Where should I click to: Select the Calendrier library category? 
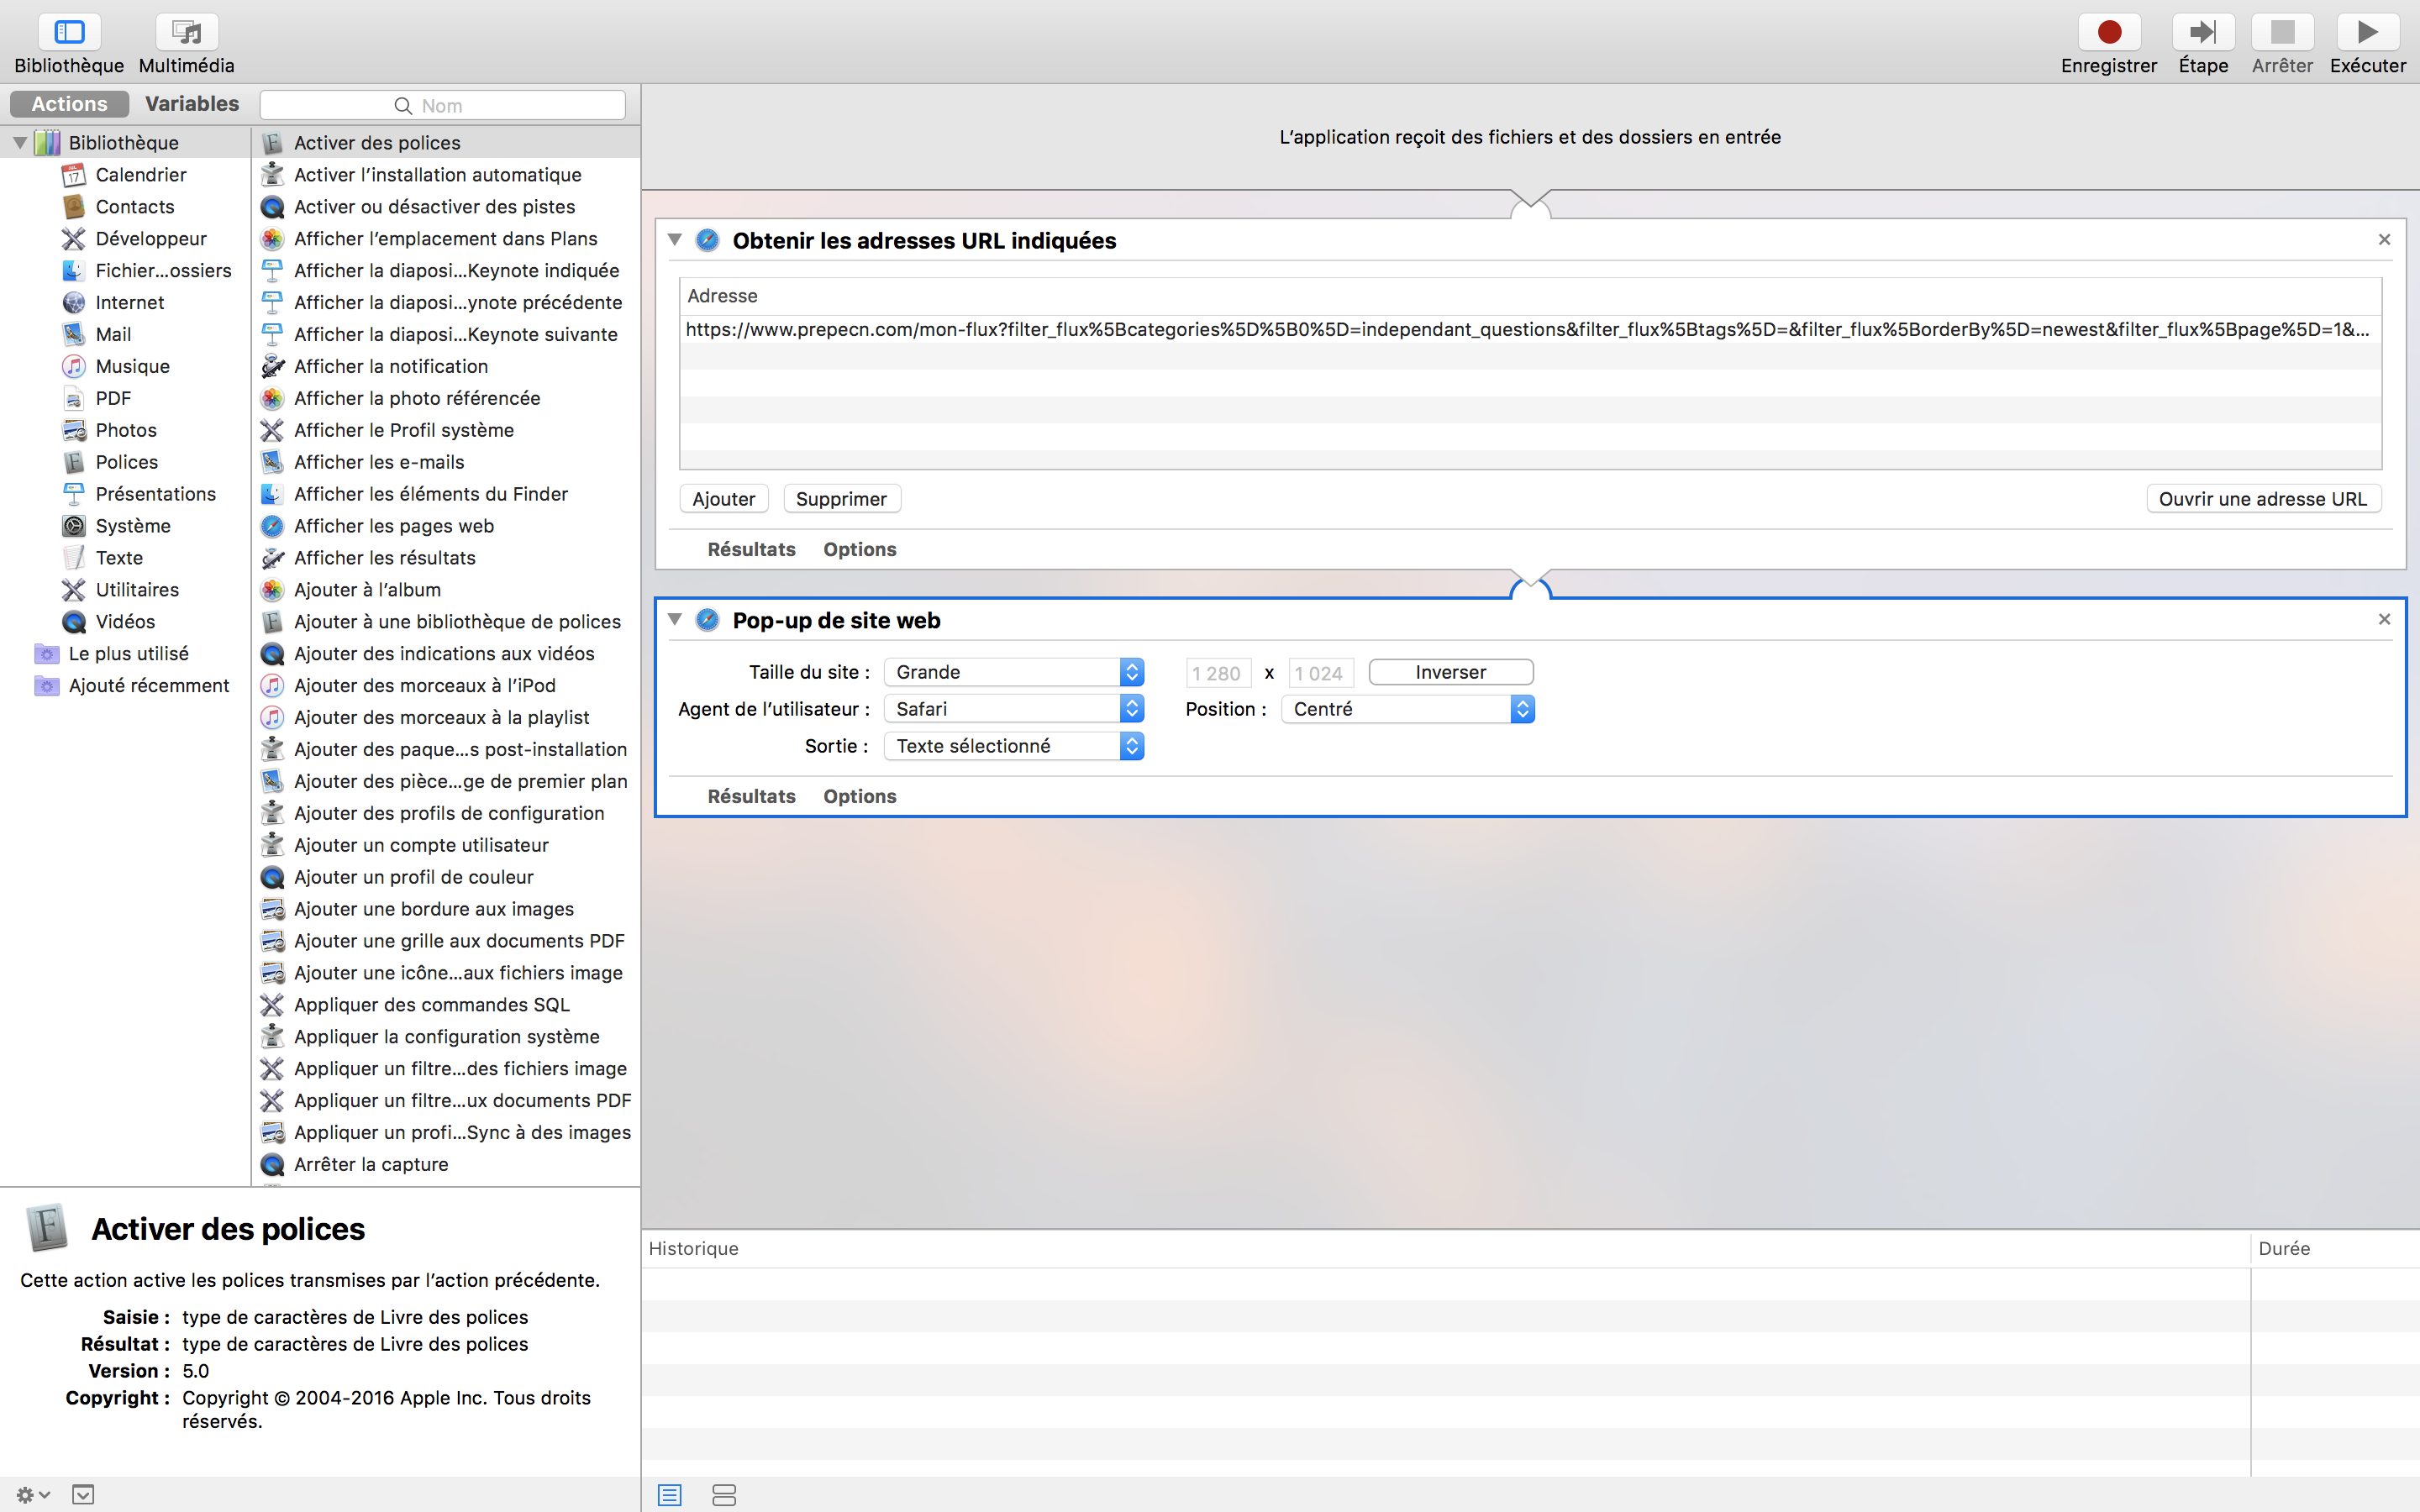pyautogui.click(x=141, y=174)
